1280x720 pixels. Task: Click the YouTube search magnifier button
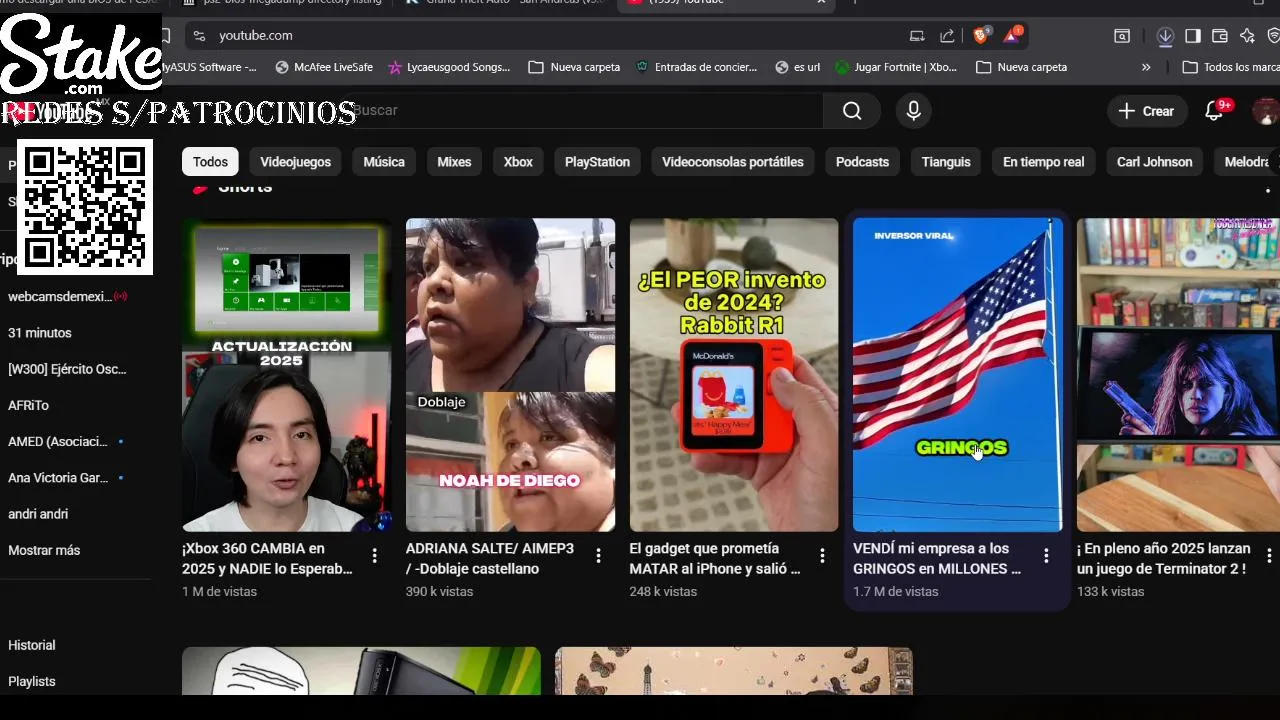coord(851,111)
